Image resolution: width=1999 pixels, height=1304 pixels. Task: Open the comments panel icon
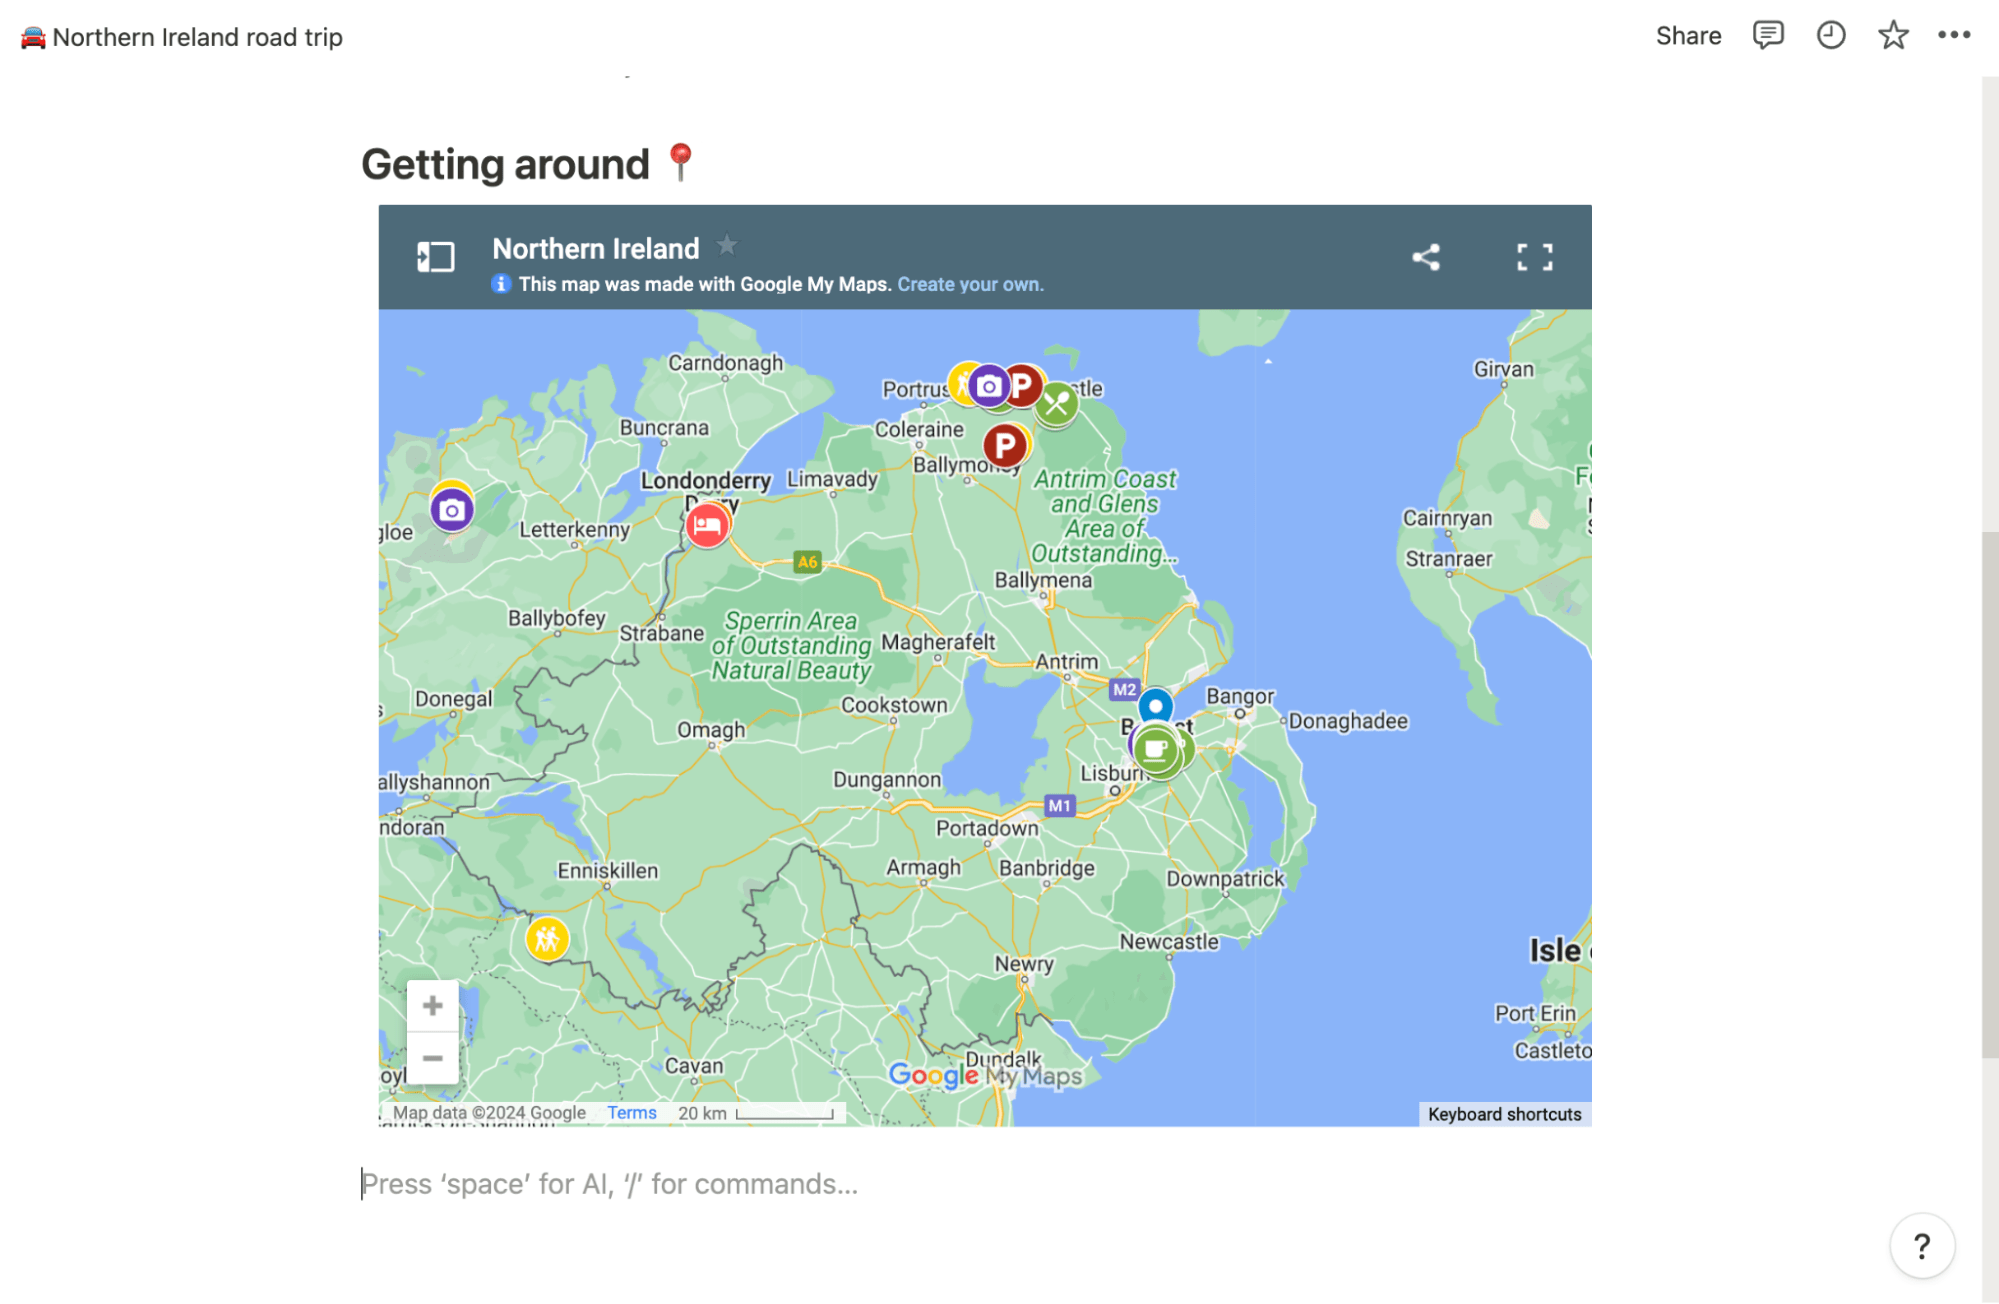(1767, 35)
